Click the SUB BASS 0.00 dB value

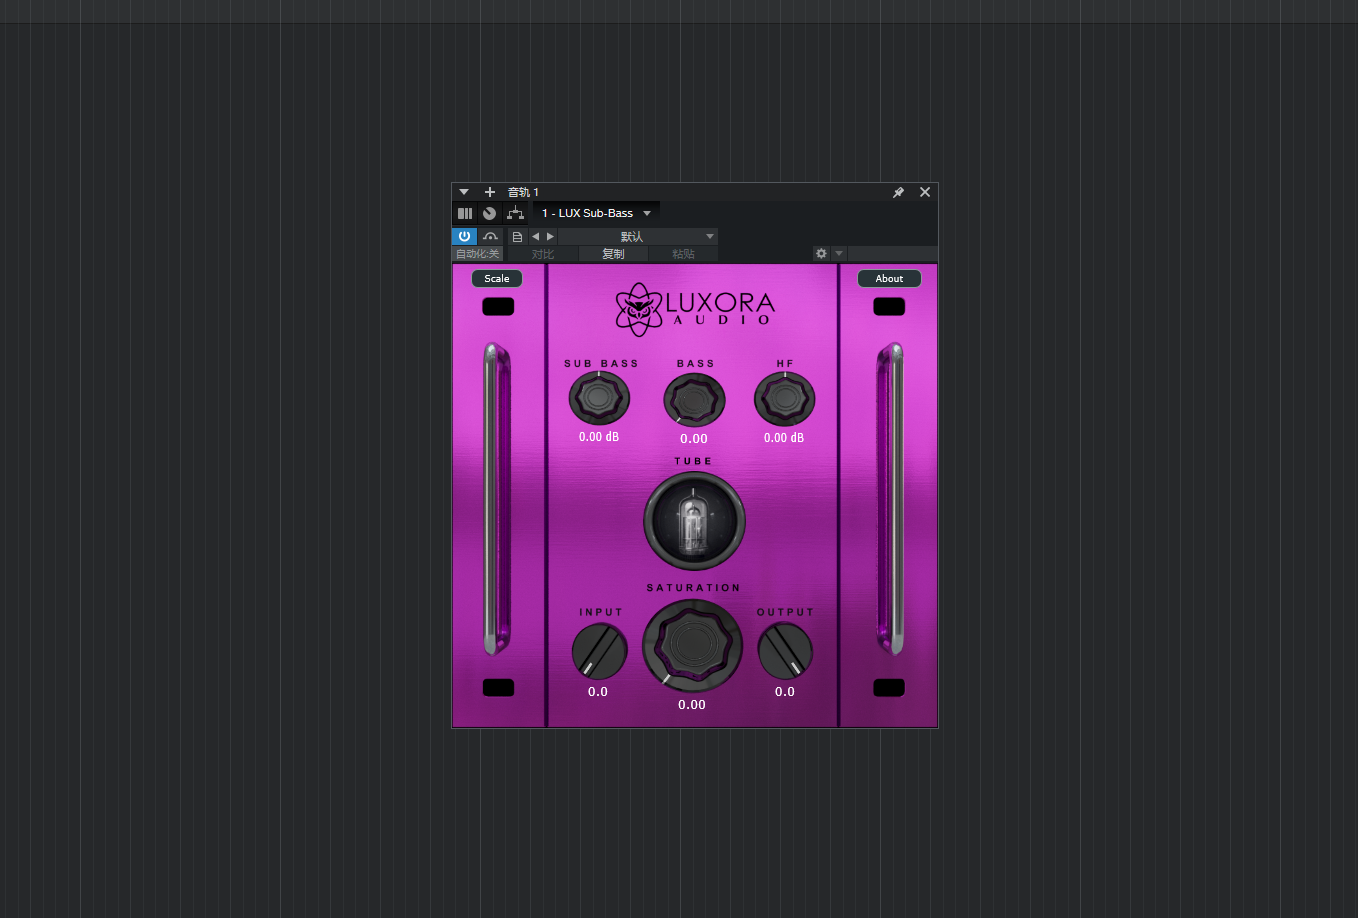coord(599,437)
